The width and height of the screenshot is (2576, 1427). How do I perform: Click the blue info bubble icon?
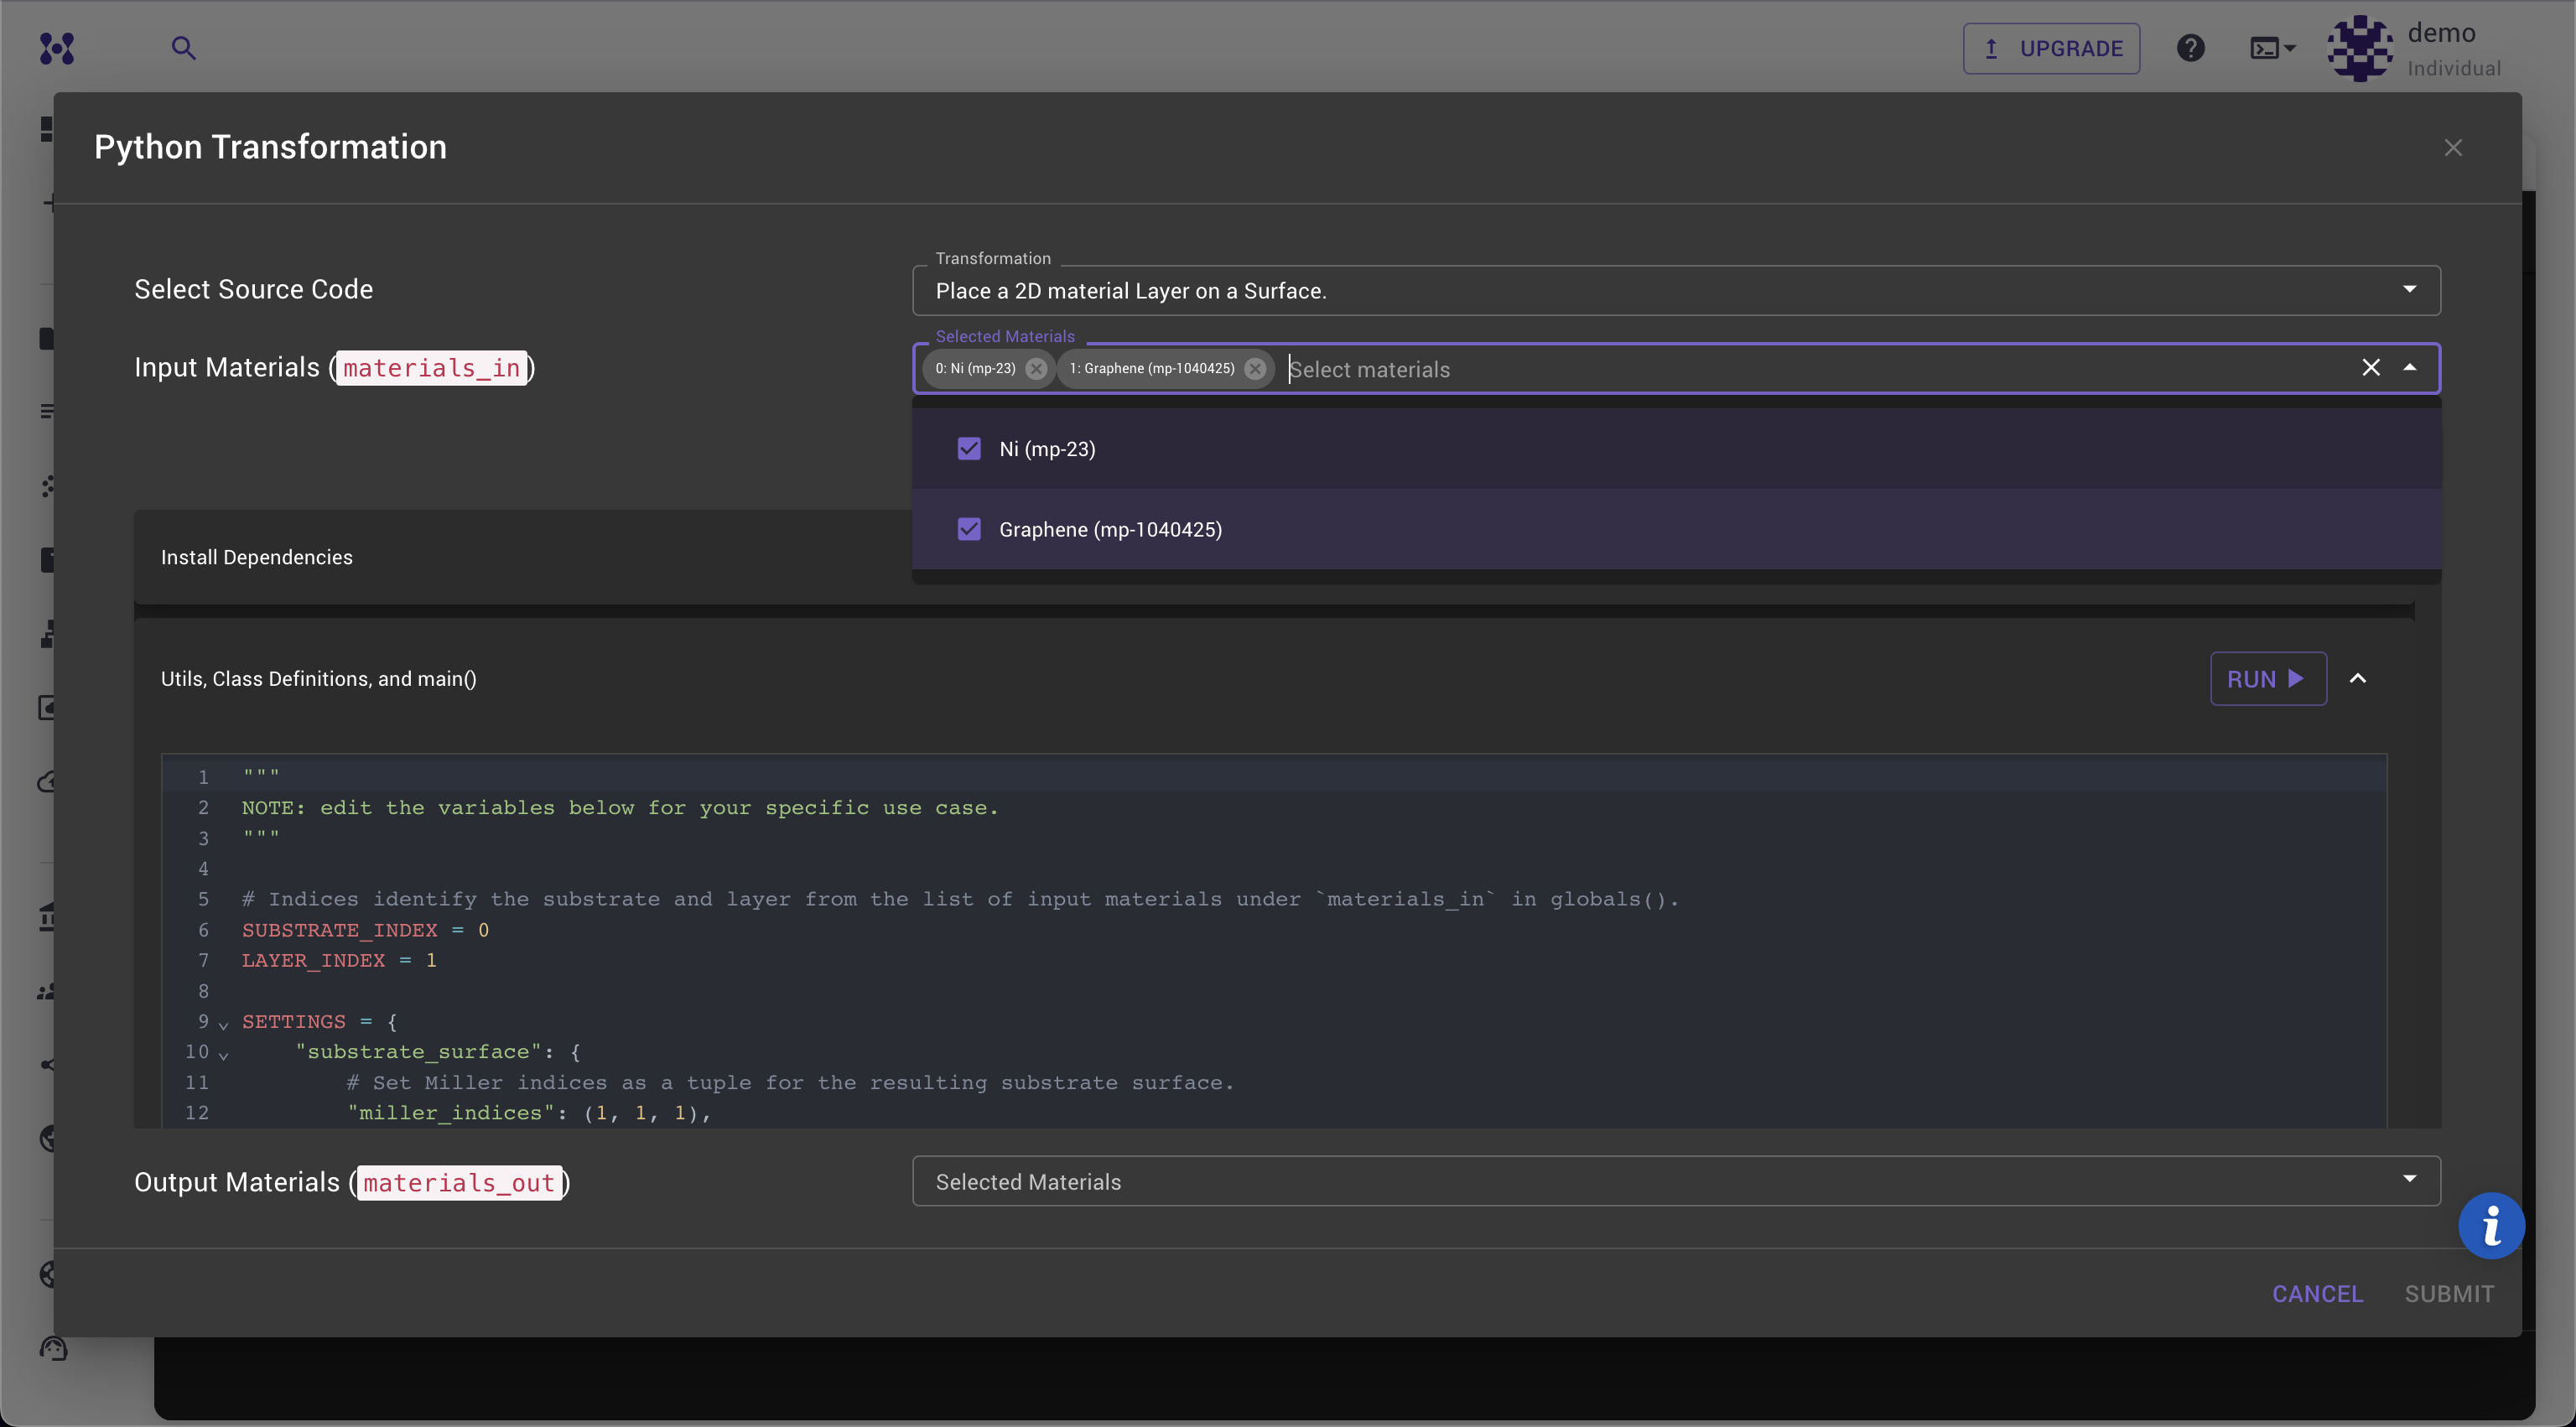(x=2491, y=1225)
